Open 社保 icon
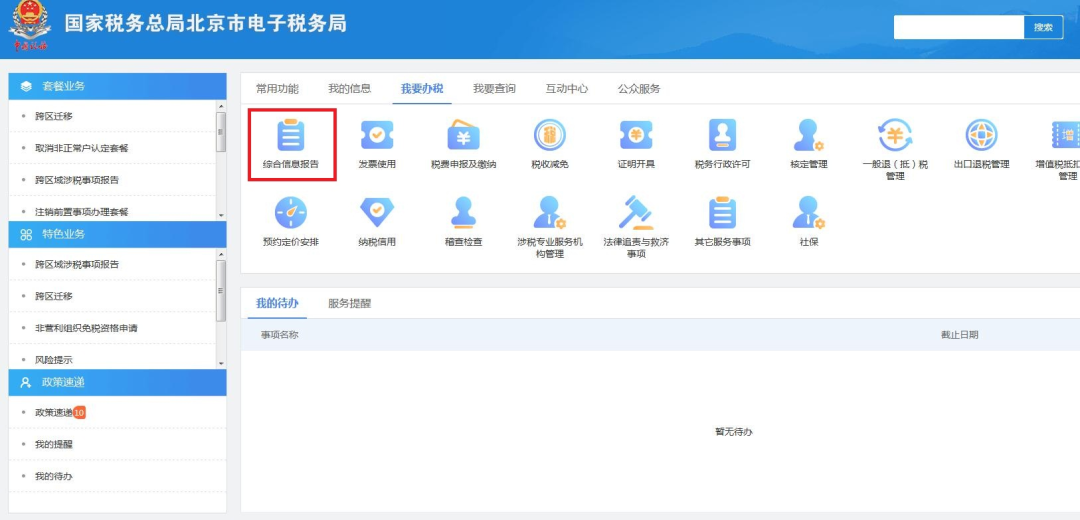Screen dimensions: 1080x520 coord(809,212)
